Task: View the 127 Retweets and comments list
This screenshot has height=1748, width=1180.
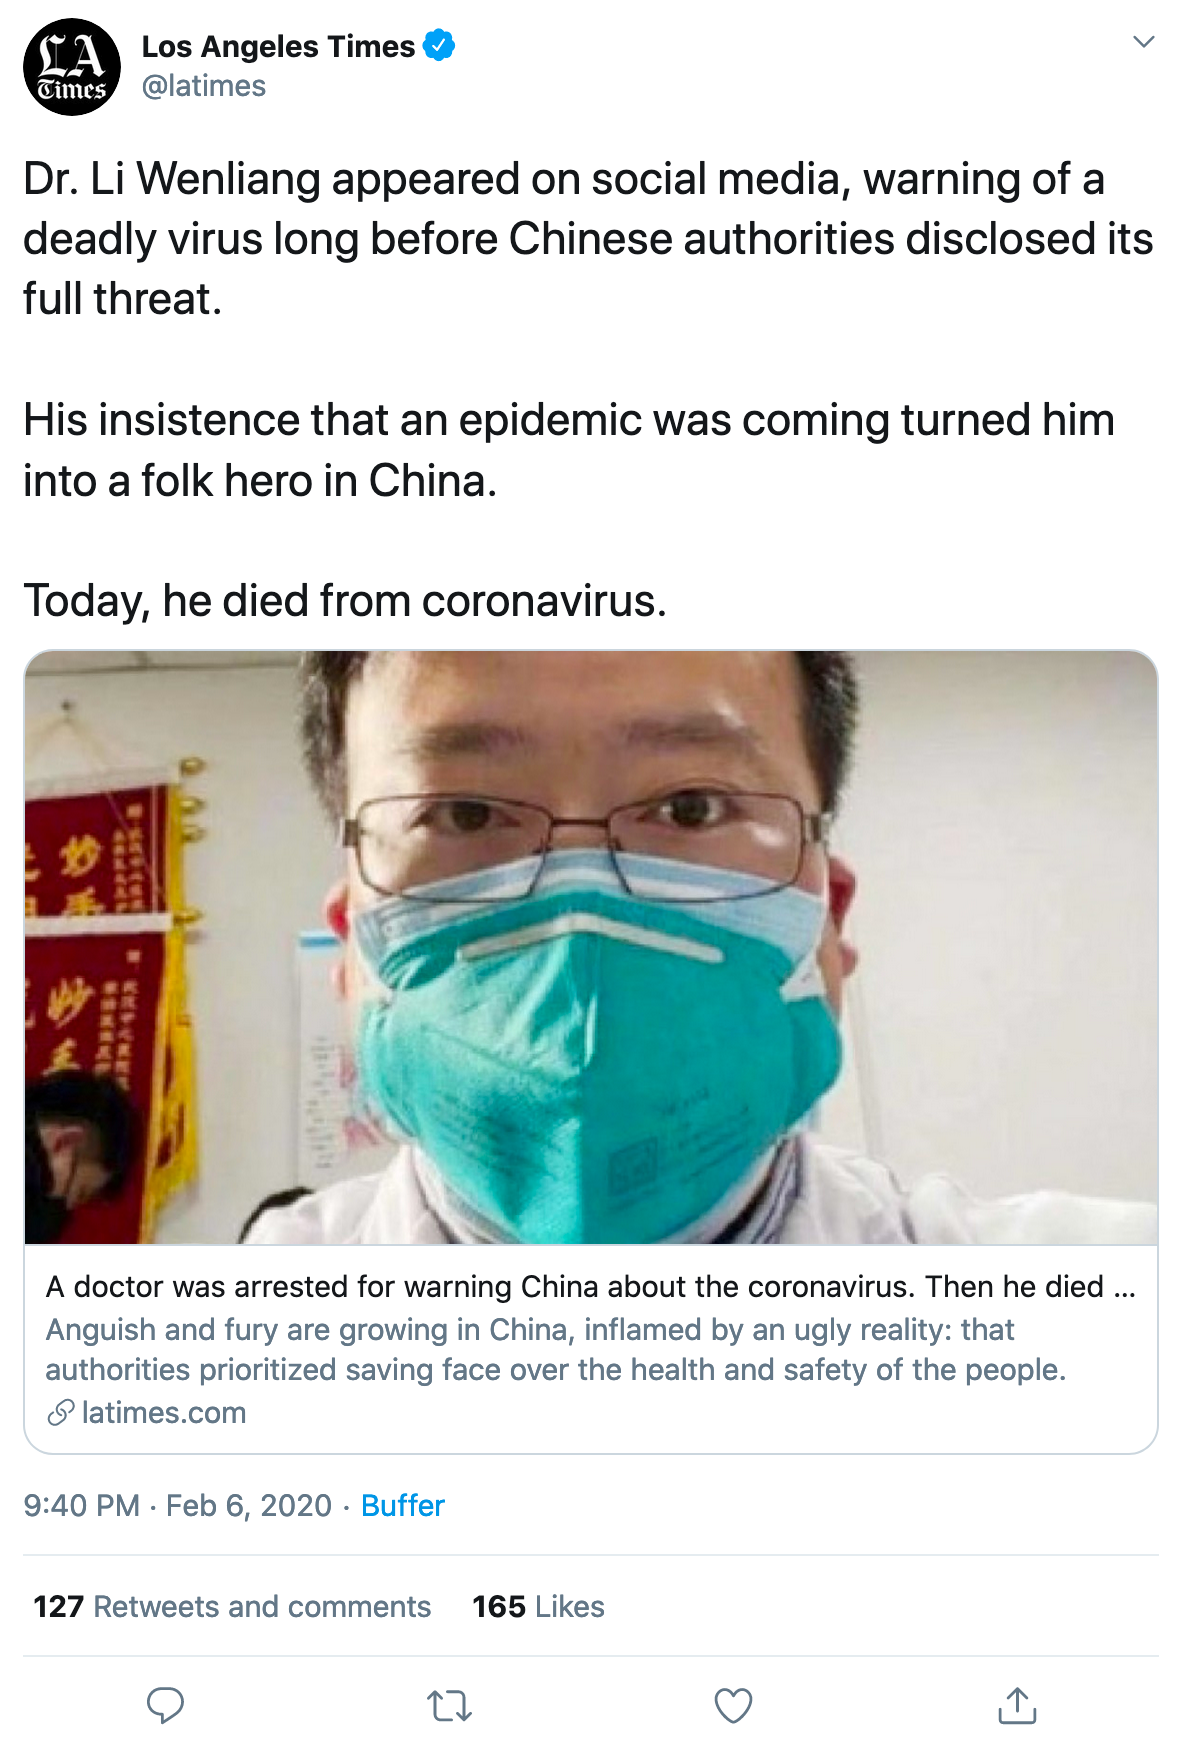Action: click(232, 1606)
